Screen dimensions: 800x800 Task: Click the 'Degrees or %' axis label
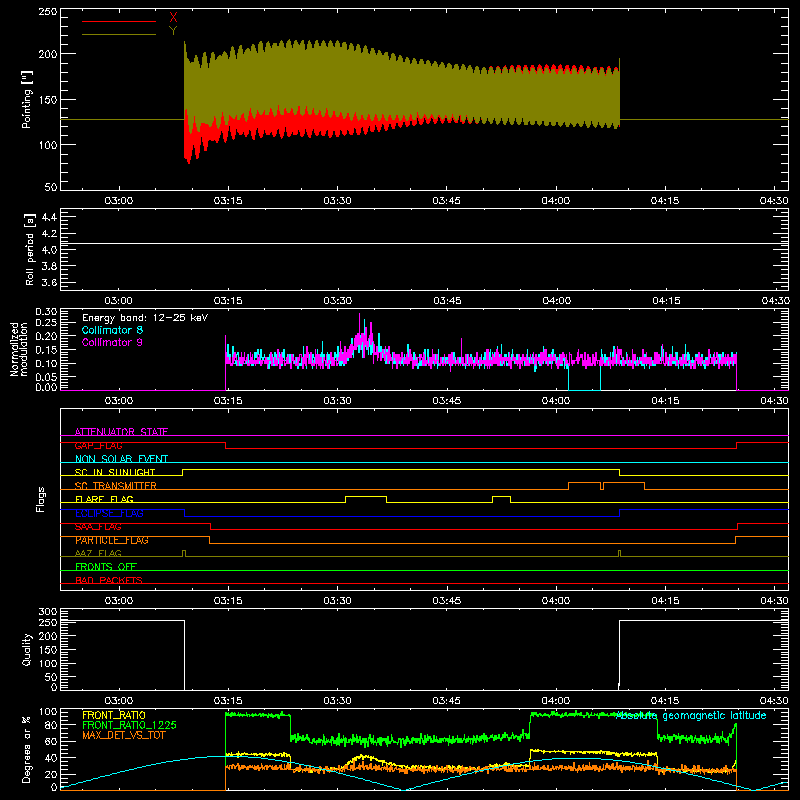(27, 749)
